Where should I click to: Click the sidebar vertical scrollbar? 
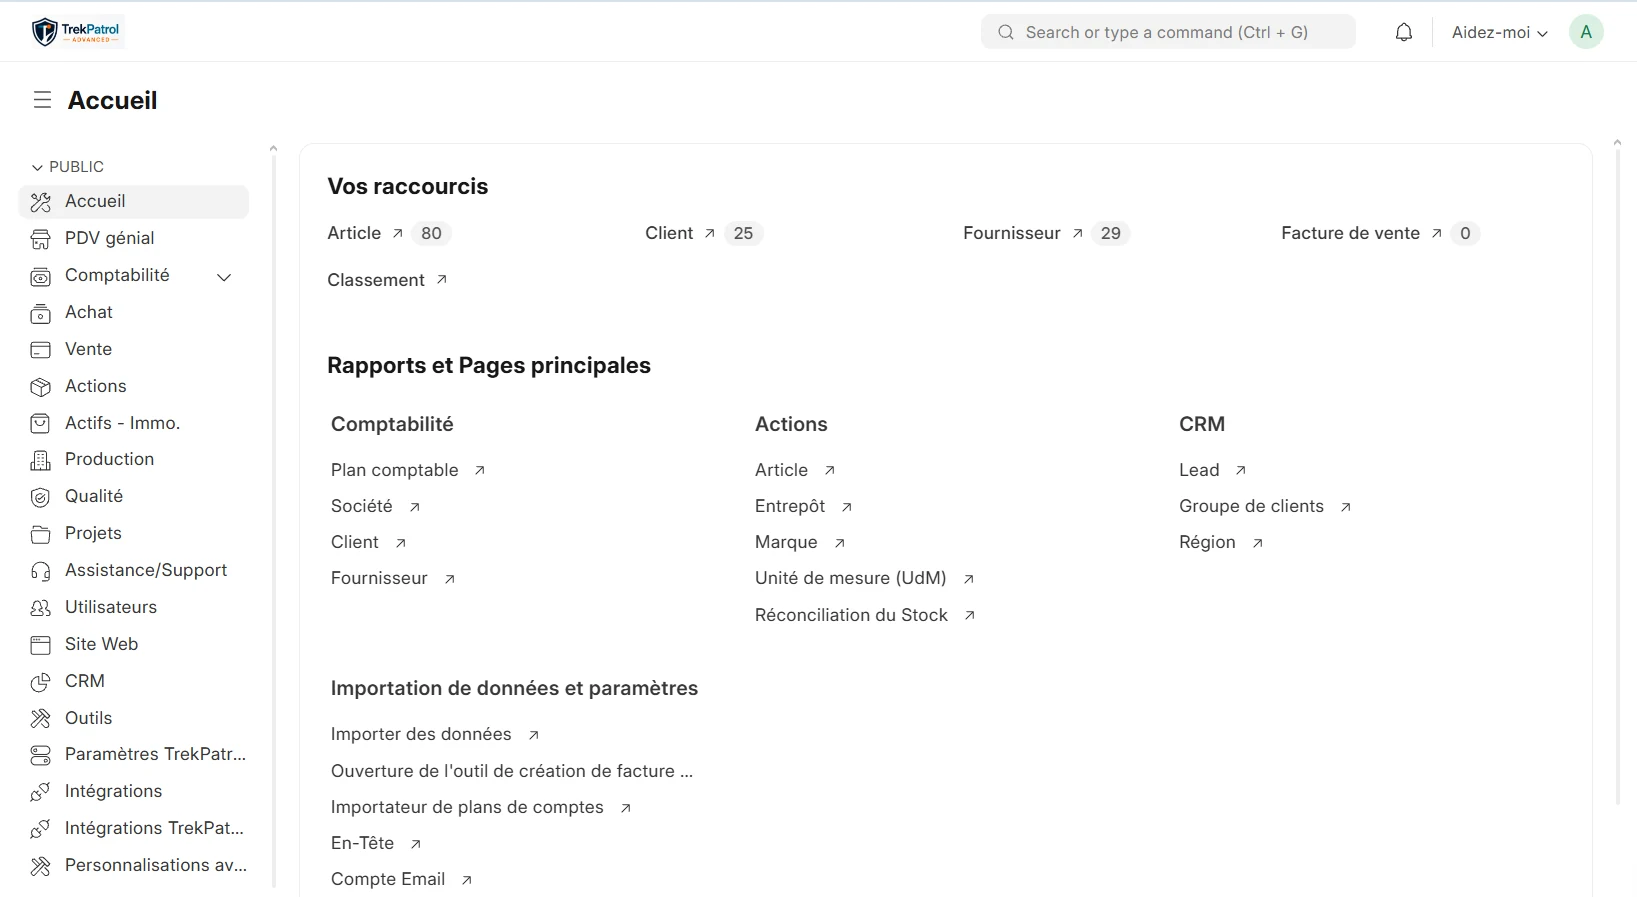tap(273, 516)
